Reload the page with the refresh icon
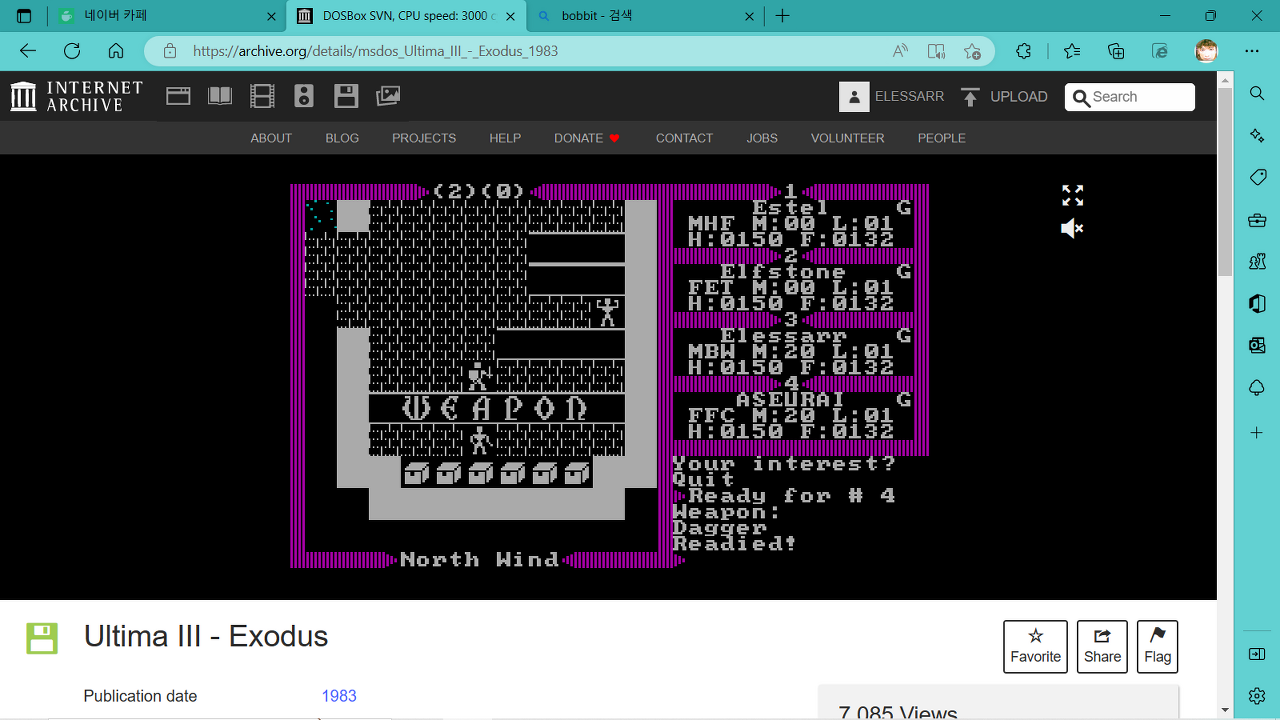 click(72, 51)
